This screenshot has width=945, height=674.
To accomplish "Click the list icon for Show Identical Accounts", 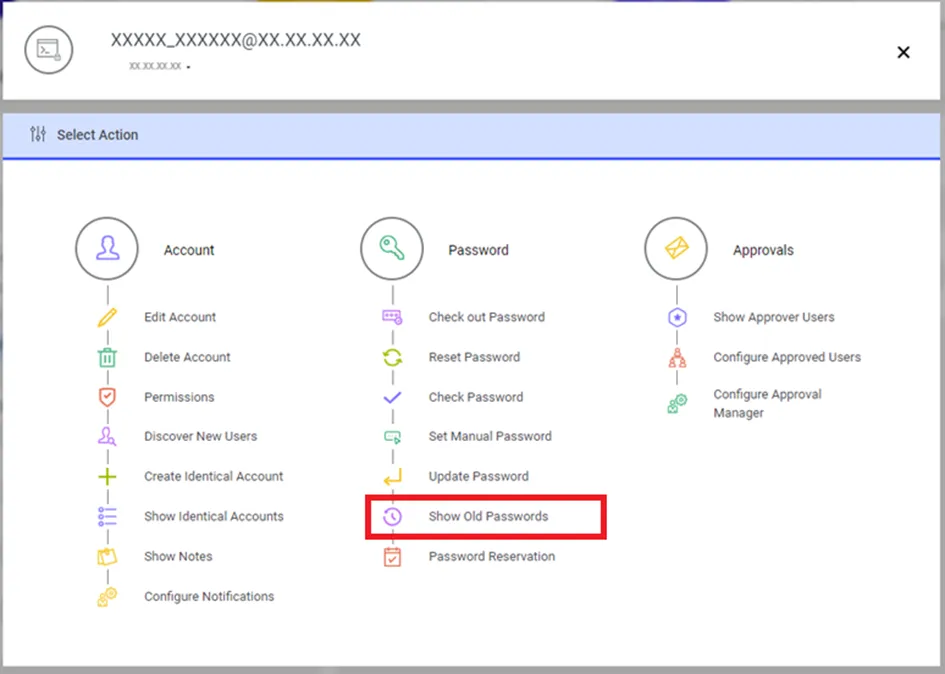I will [x=107, y=517].
